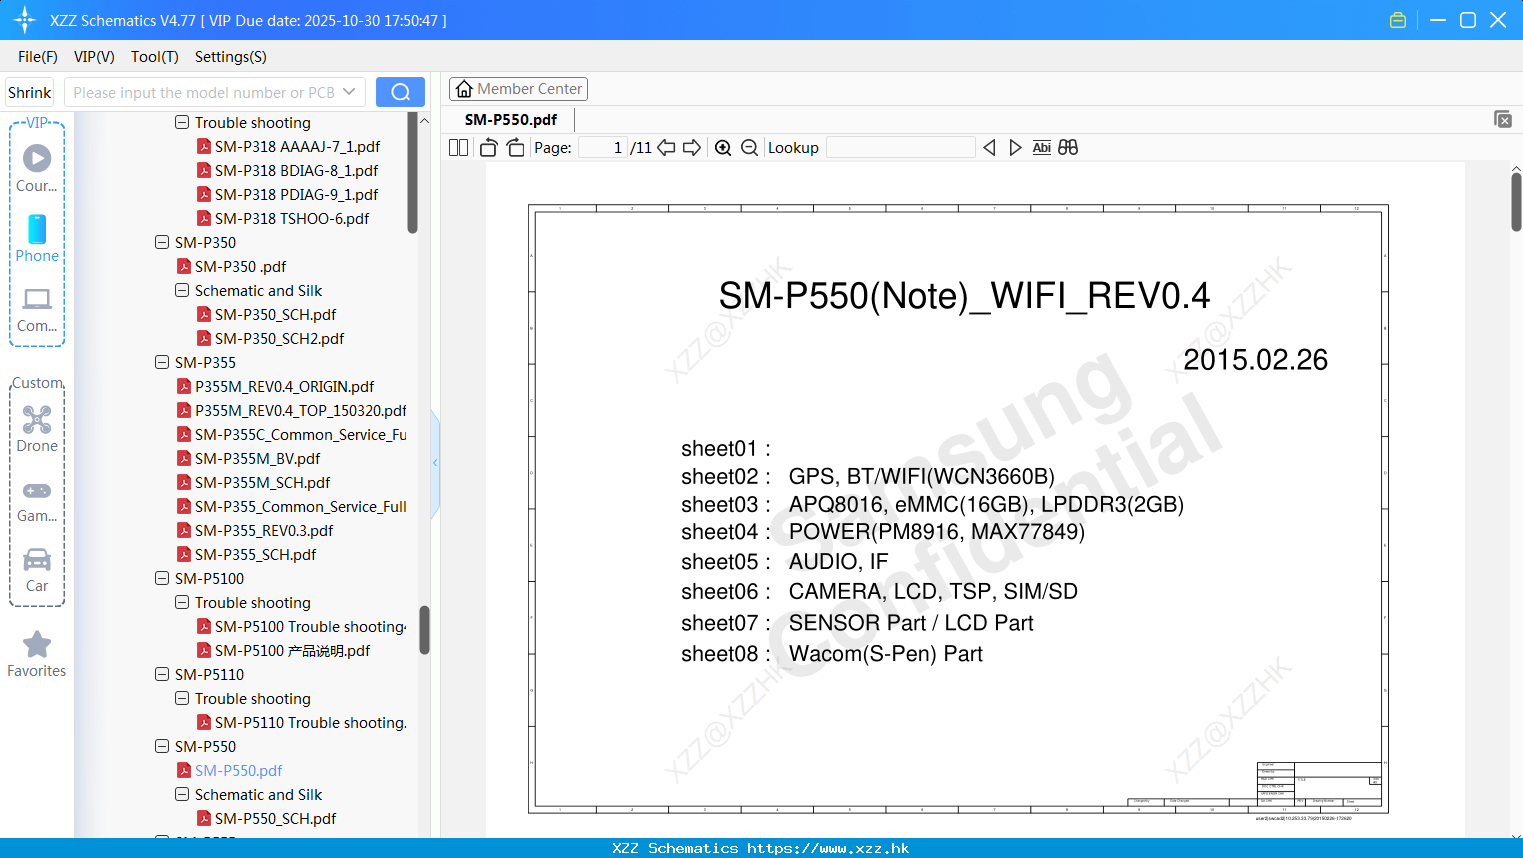The height and width of the screenshot is (858, 1523).
Task: Toggle two-page view icon
Action: pos(458,148)
